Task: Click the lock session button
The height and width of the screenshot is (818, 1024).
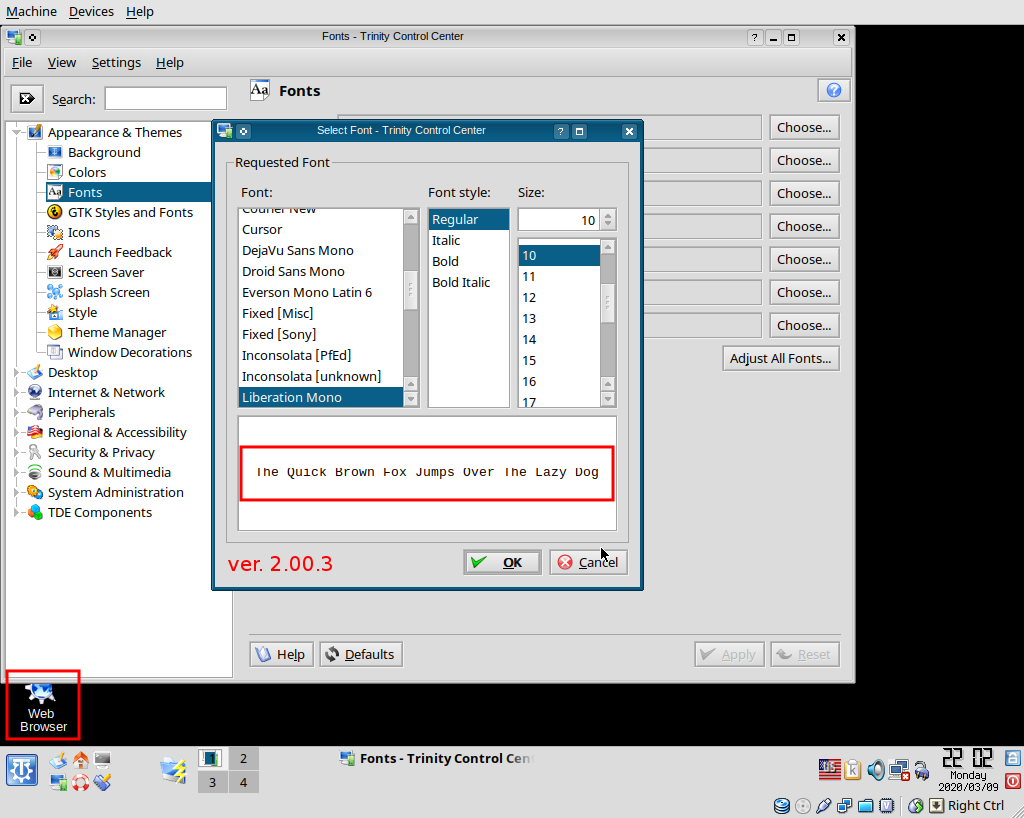Action: [1012, 758]
